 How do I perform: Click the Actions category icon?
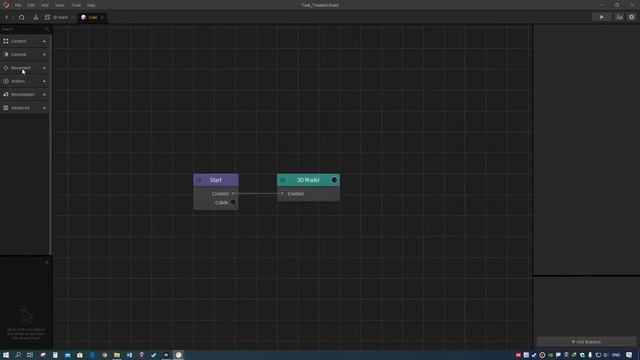tap(6, 81)
